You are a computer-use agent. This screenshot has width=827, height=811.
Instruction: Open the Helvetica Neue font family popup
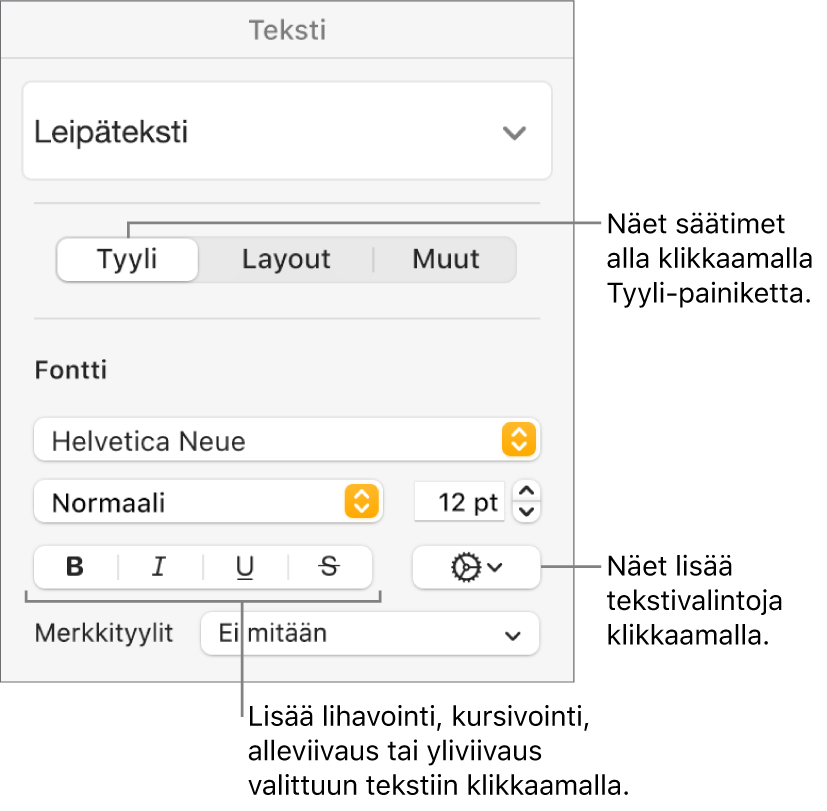point(286,440)
